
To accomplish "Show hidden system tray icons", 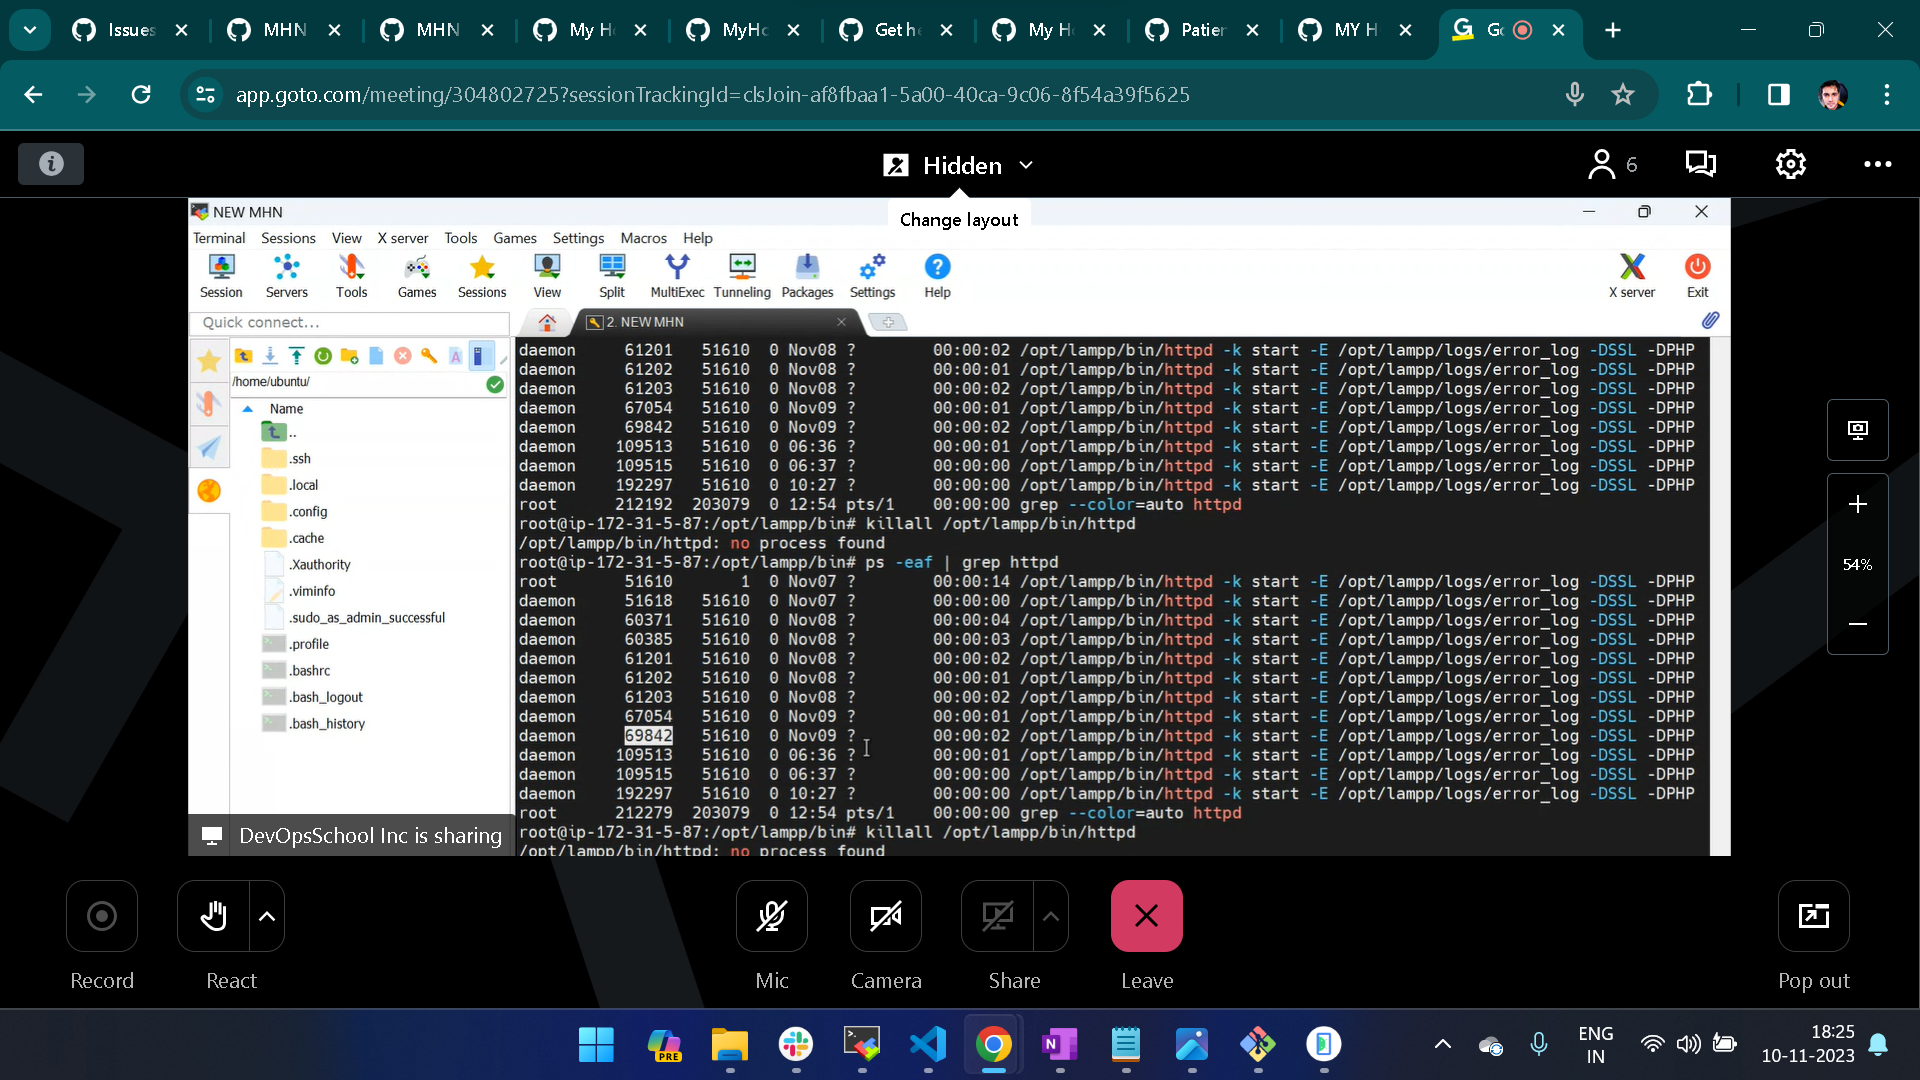I will (1442, 1044).
